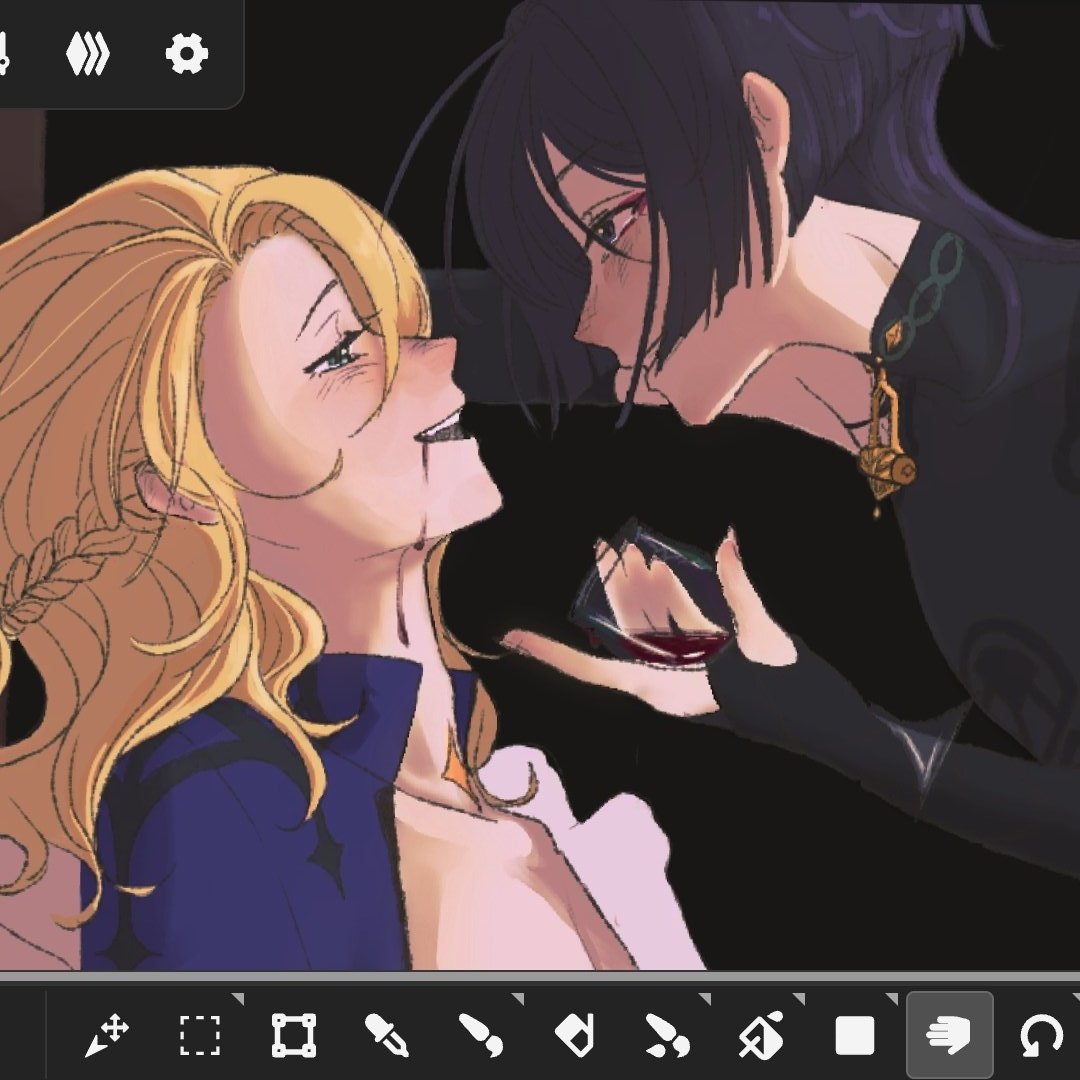
Task: Pick the Eyedropper color picker tool
Action: tap(386, 1035)
